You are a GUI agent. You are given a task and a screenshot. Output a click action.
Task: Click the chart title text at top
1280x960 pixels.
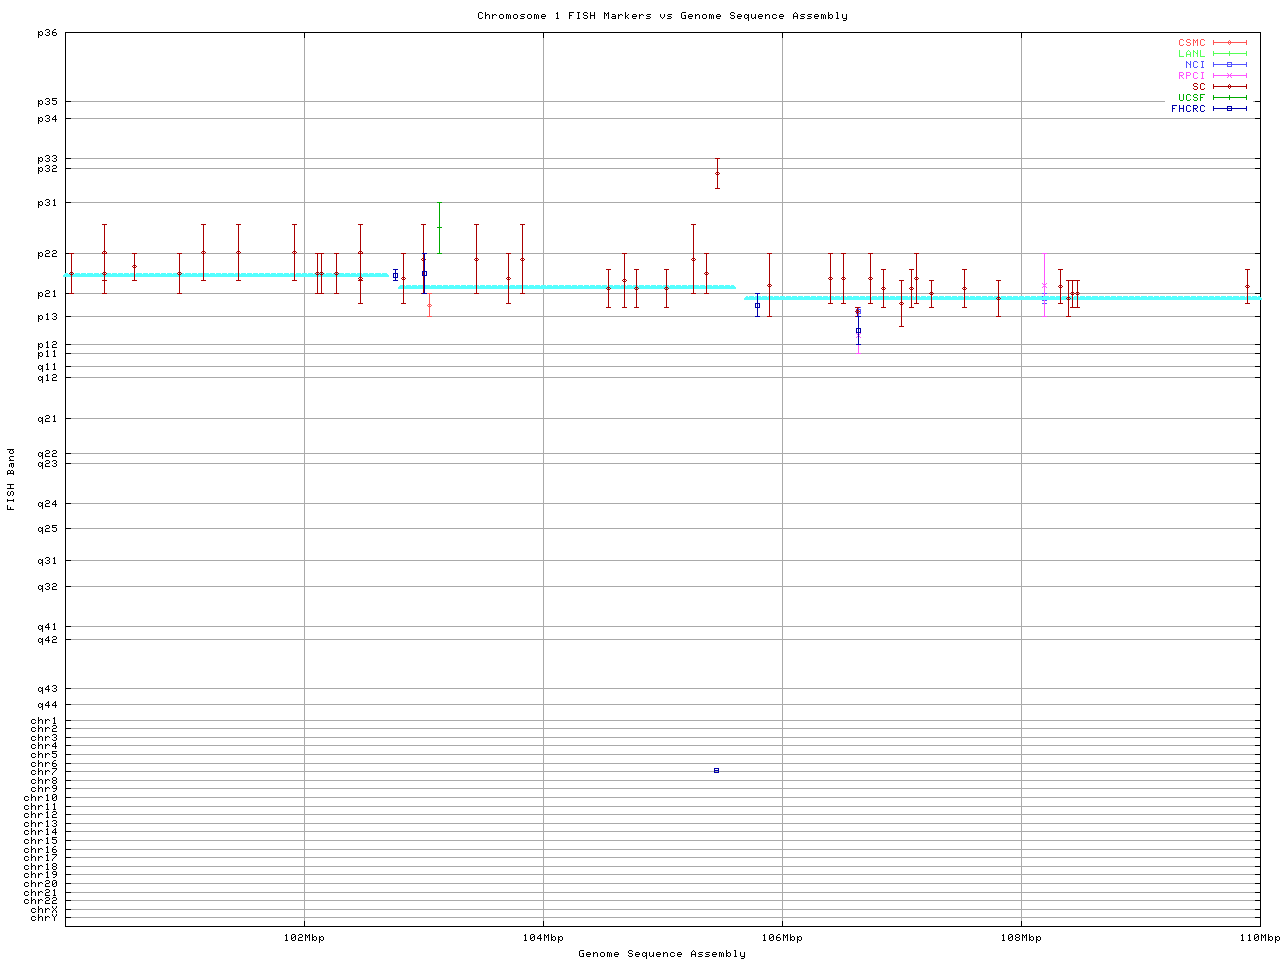(x=662, y=16)
